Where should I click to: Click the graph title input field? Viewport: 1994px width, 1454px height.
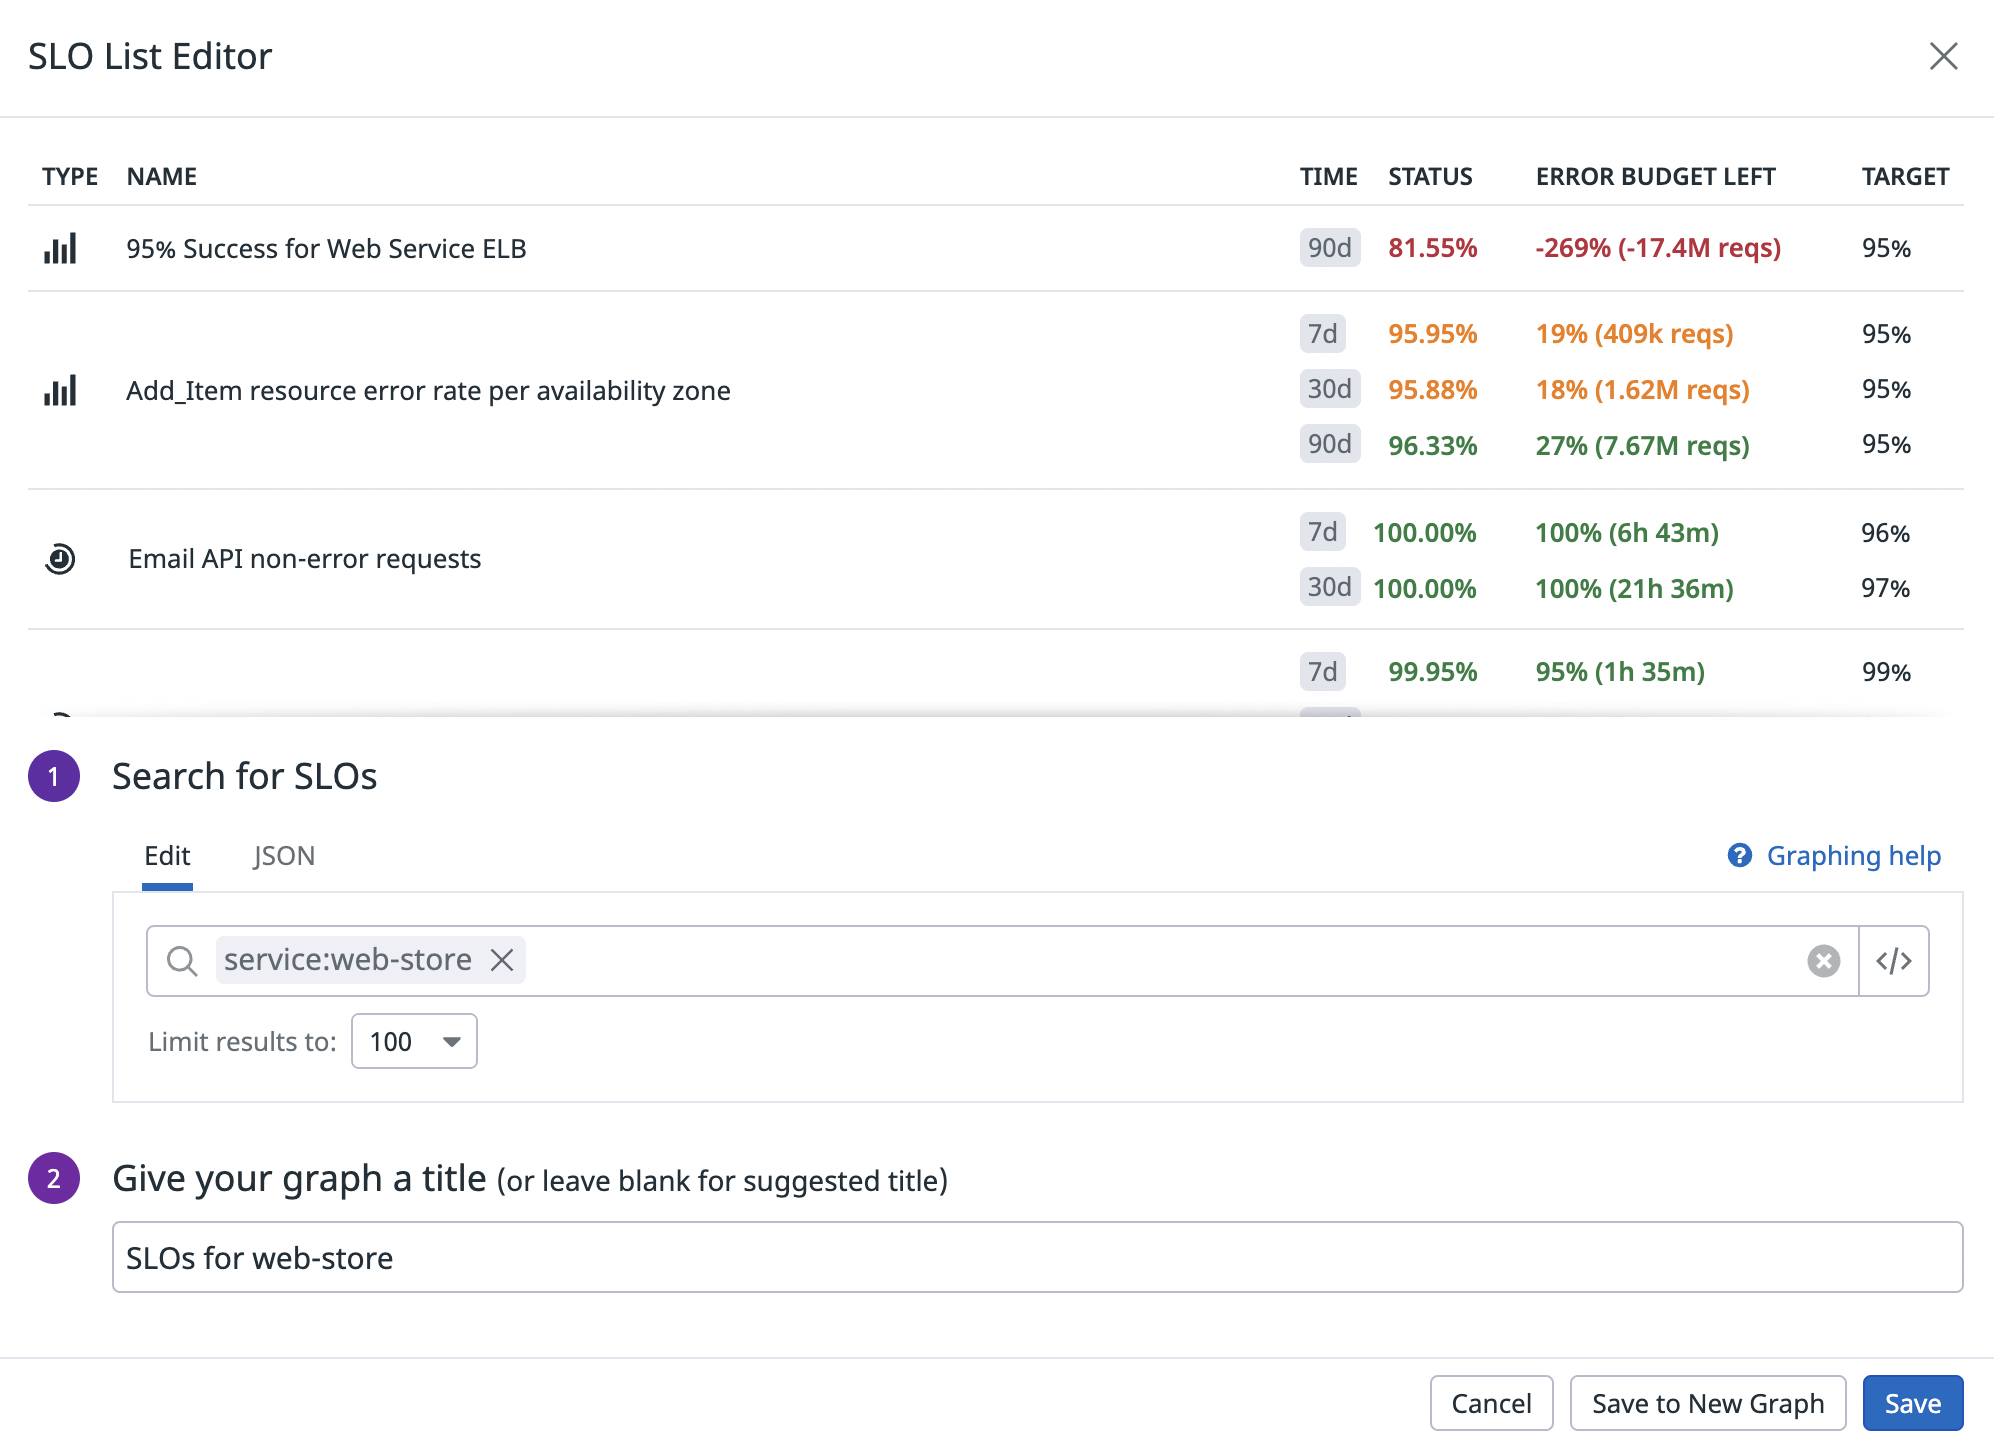pyautogui.click(x=1036, y=1257)
